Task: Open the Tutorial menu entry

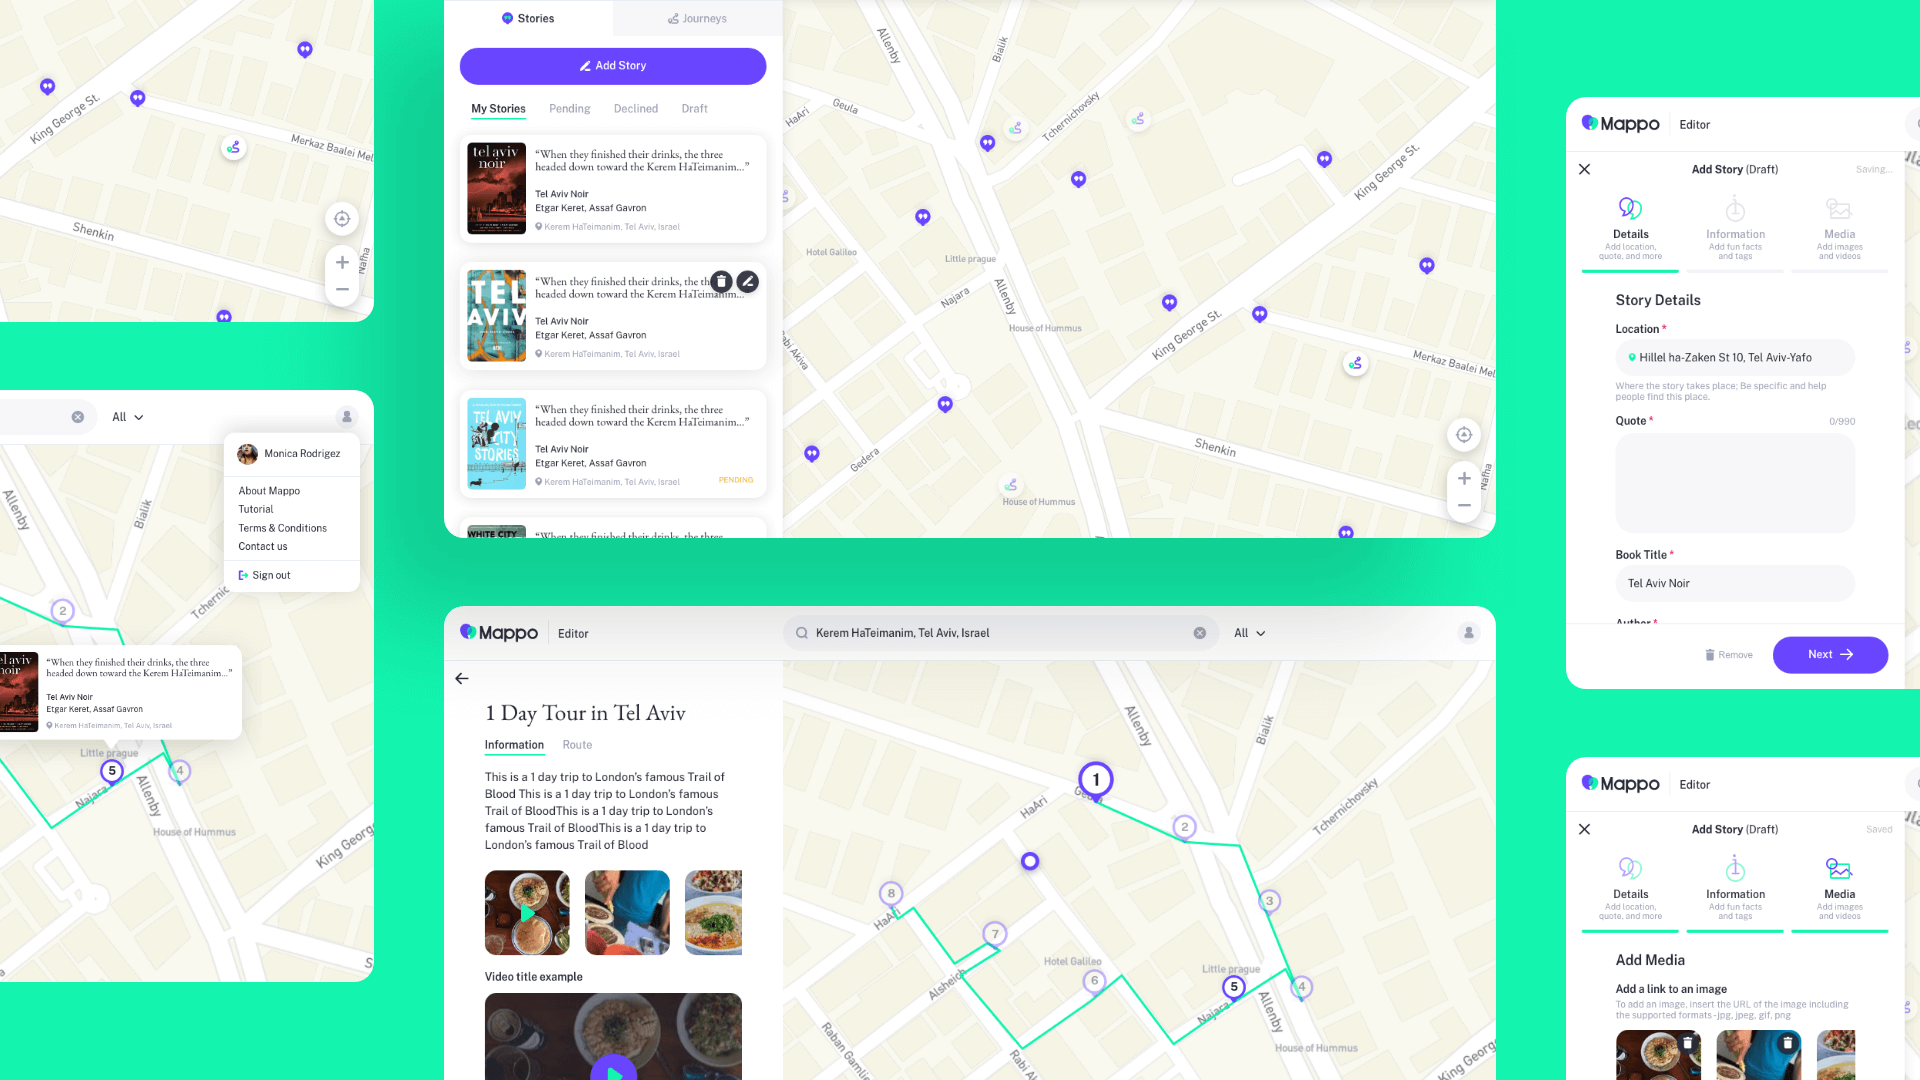Action: [256, 509]
